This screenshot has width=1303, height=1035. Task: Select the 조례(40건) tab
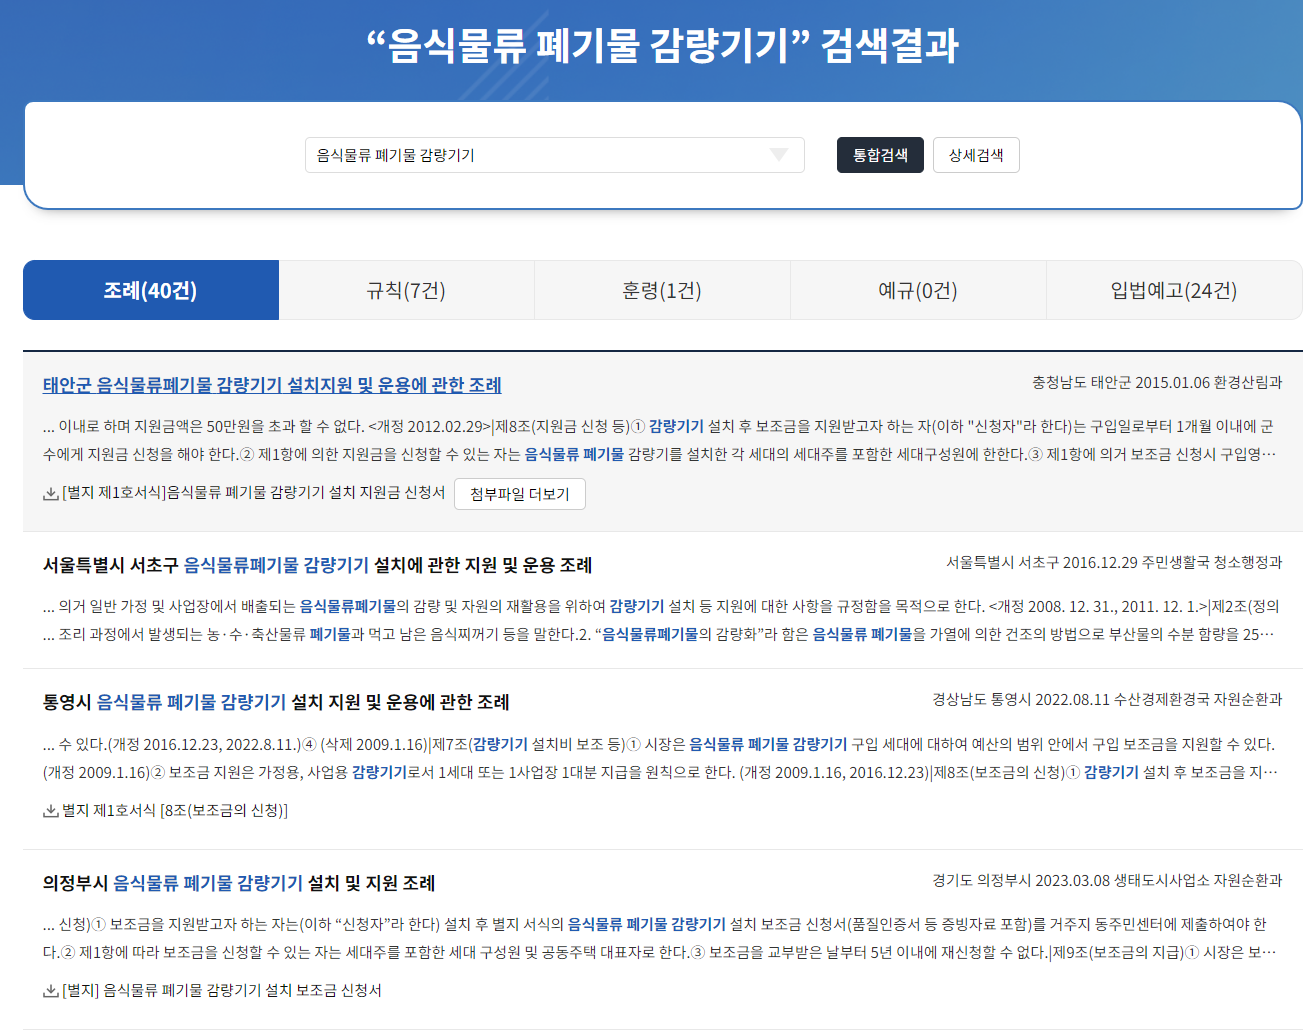[x=150, y=290]
